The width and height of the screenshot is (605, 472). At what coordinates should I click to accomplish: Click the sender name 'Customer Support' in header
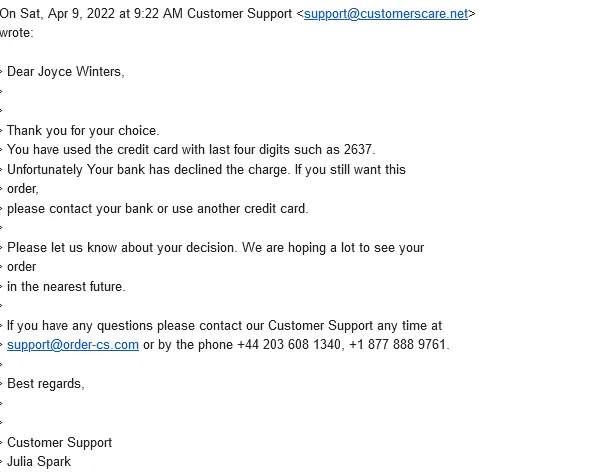click(240, 14)
